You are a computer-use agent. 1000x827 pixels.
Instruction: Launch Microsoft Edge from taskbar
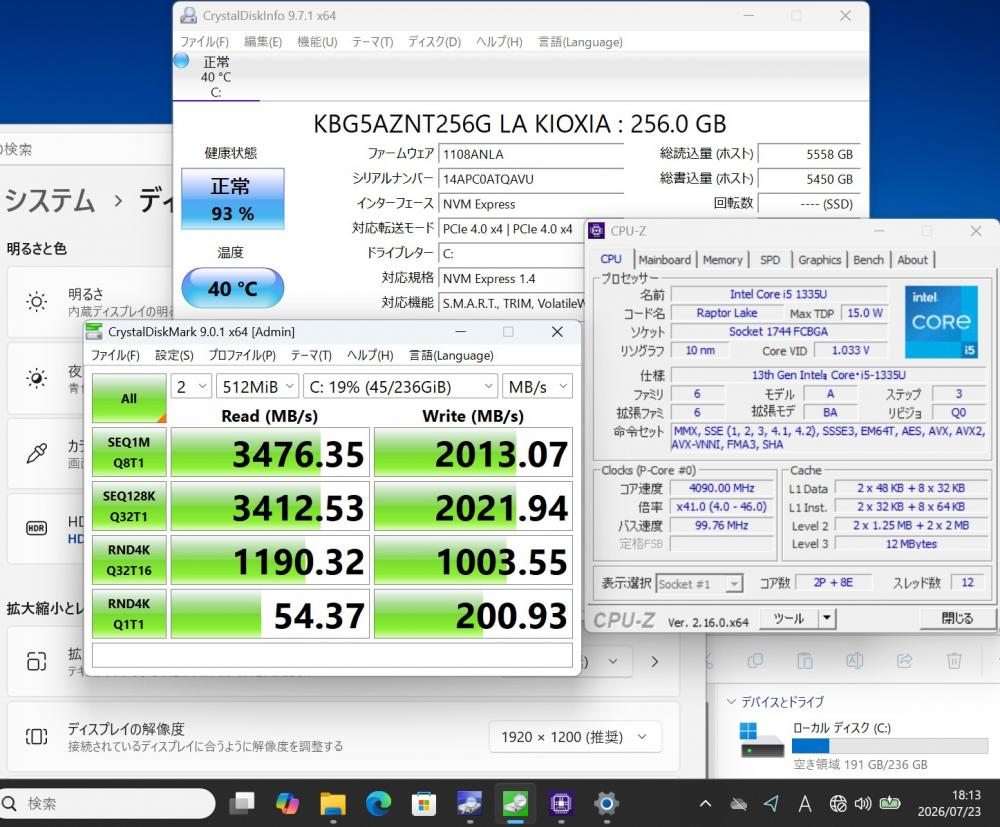[378, 803]
